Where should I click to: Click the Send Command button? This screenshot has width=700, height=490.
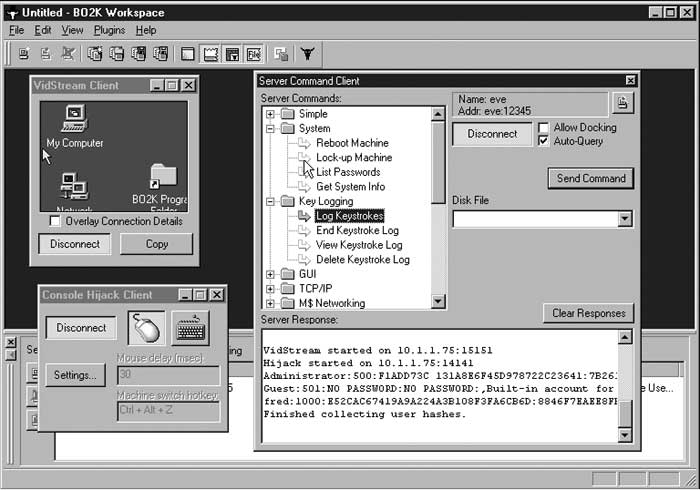point(591,179)
